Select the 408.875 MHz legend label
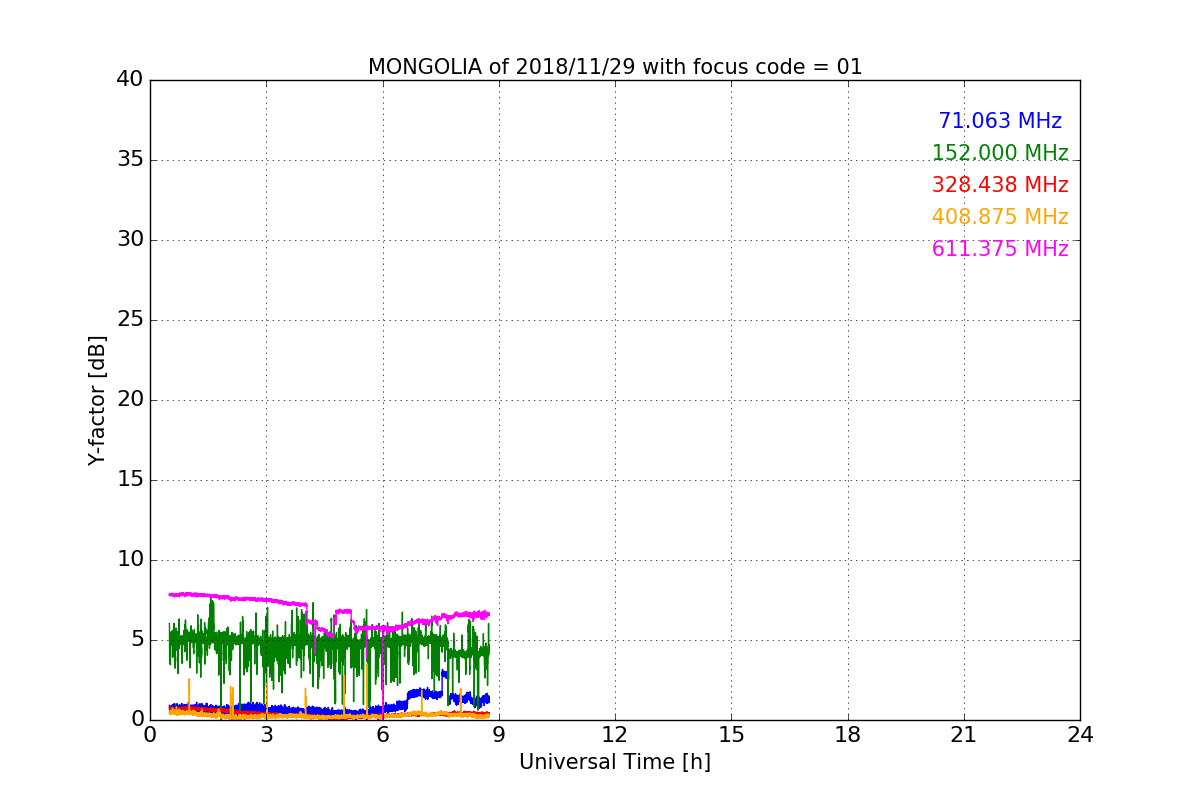Image resolution: width=1200 pixels, height=800 pixels. (x=1000, y=217)
